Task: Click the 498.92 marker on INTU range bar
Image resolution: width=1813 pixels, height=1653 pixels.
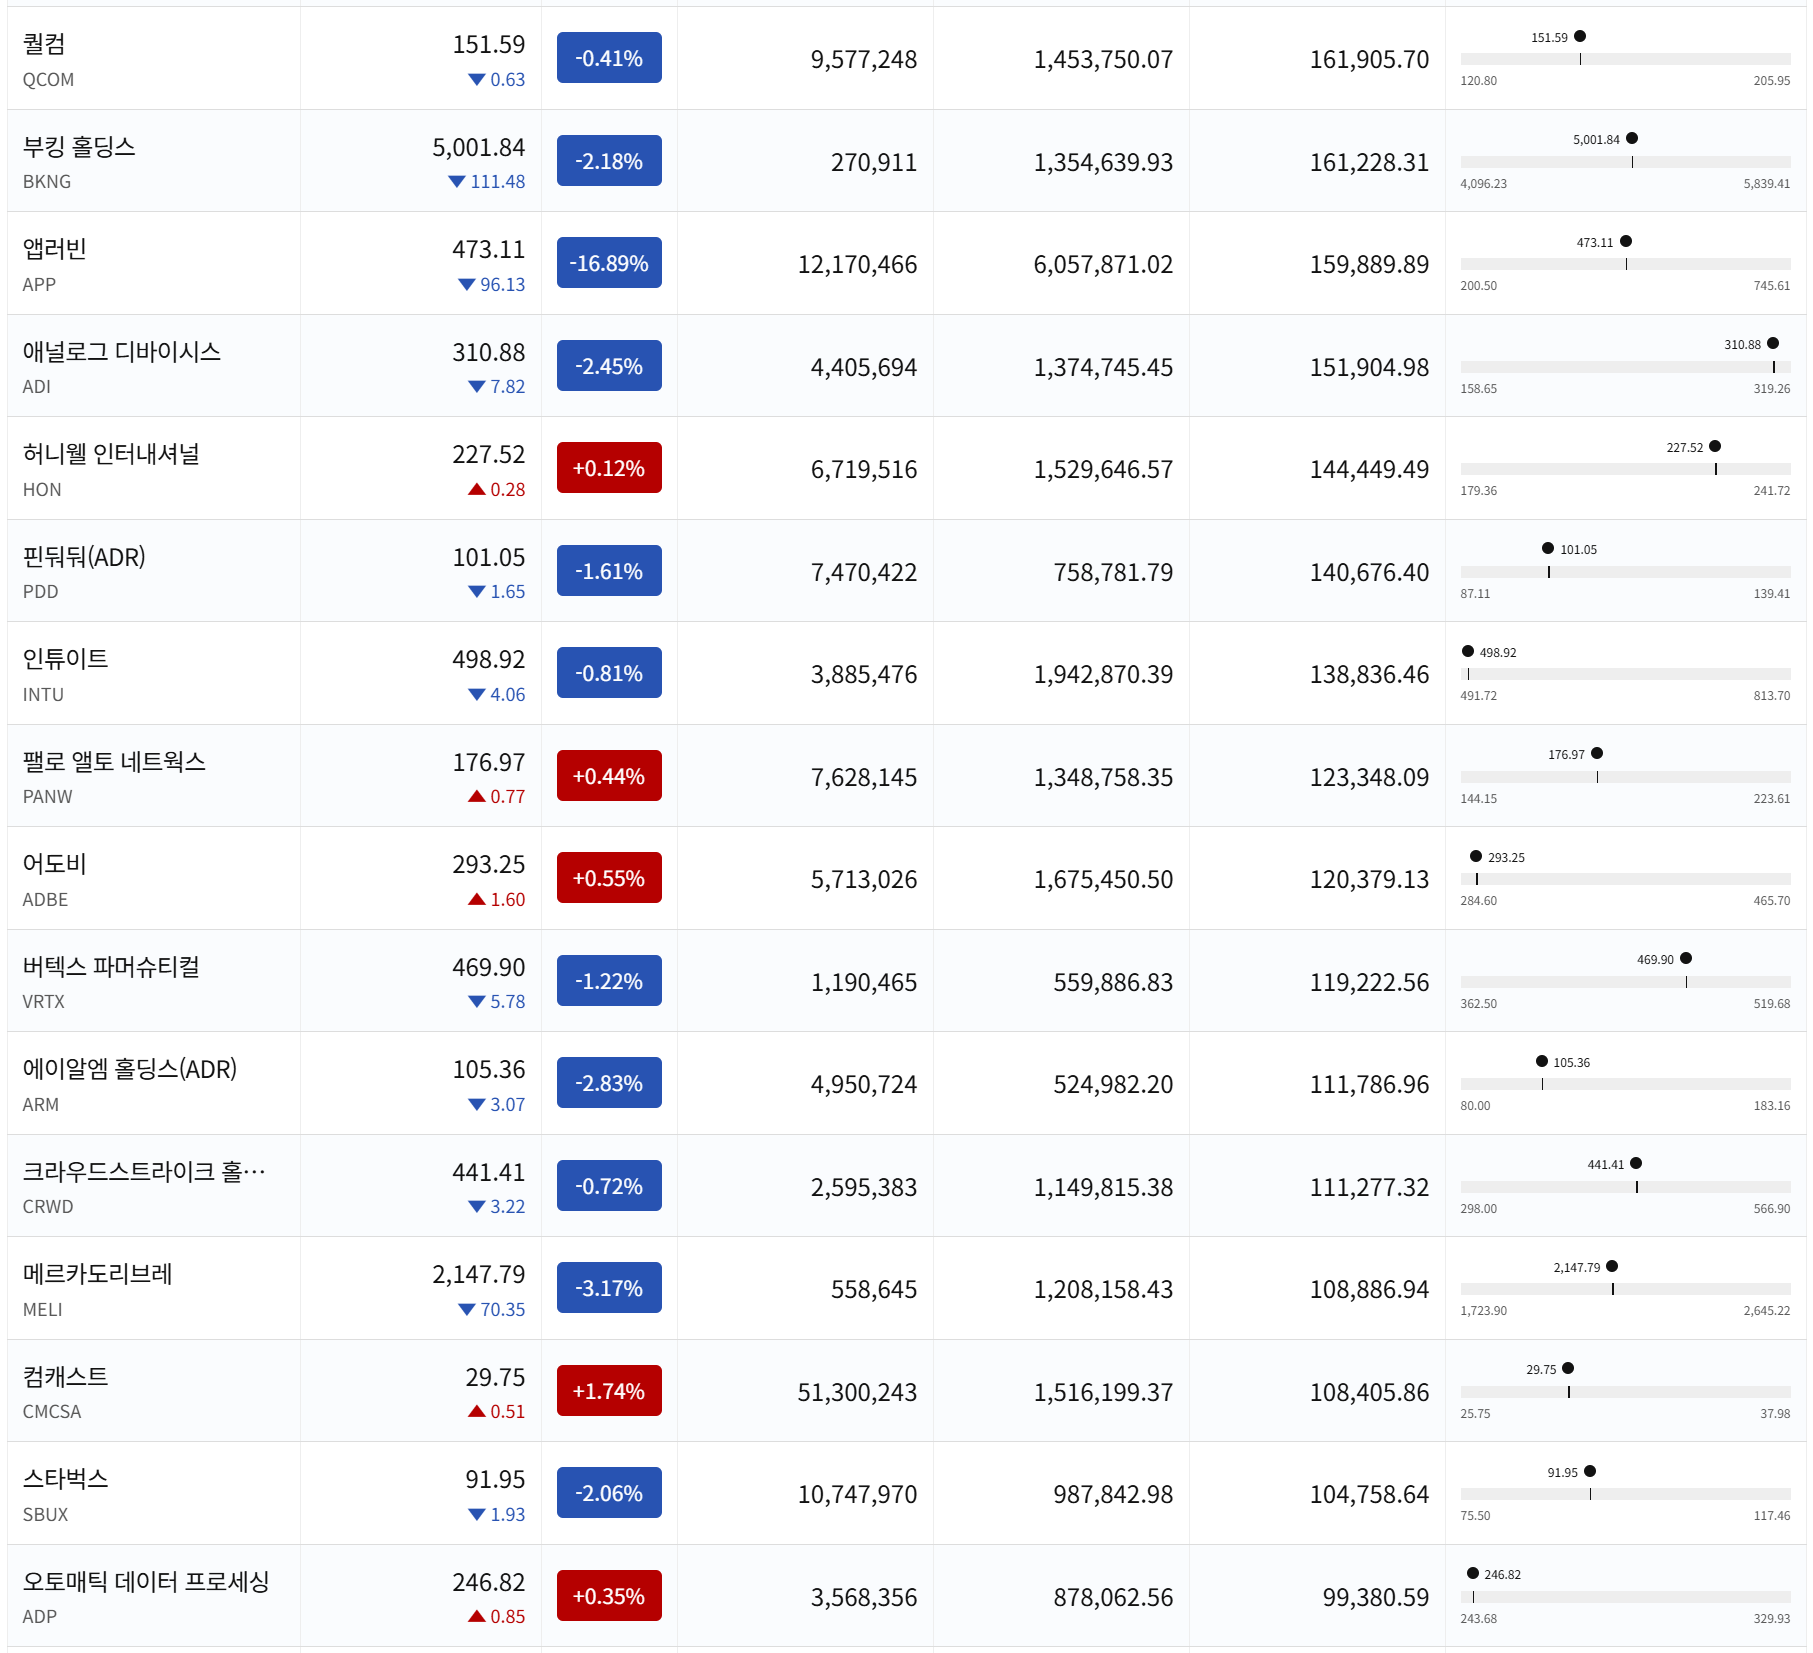Action: (1468, 651)
